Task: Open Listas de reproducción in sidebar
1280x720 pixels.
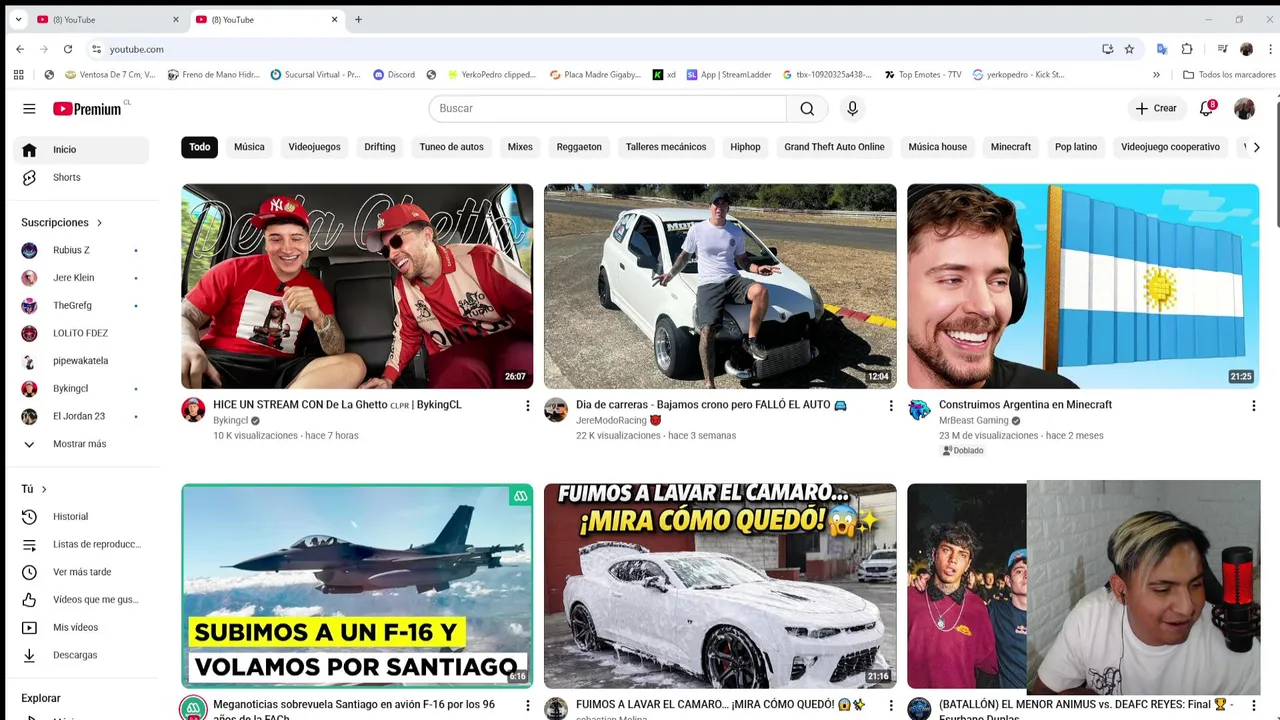Action: 81,544
